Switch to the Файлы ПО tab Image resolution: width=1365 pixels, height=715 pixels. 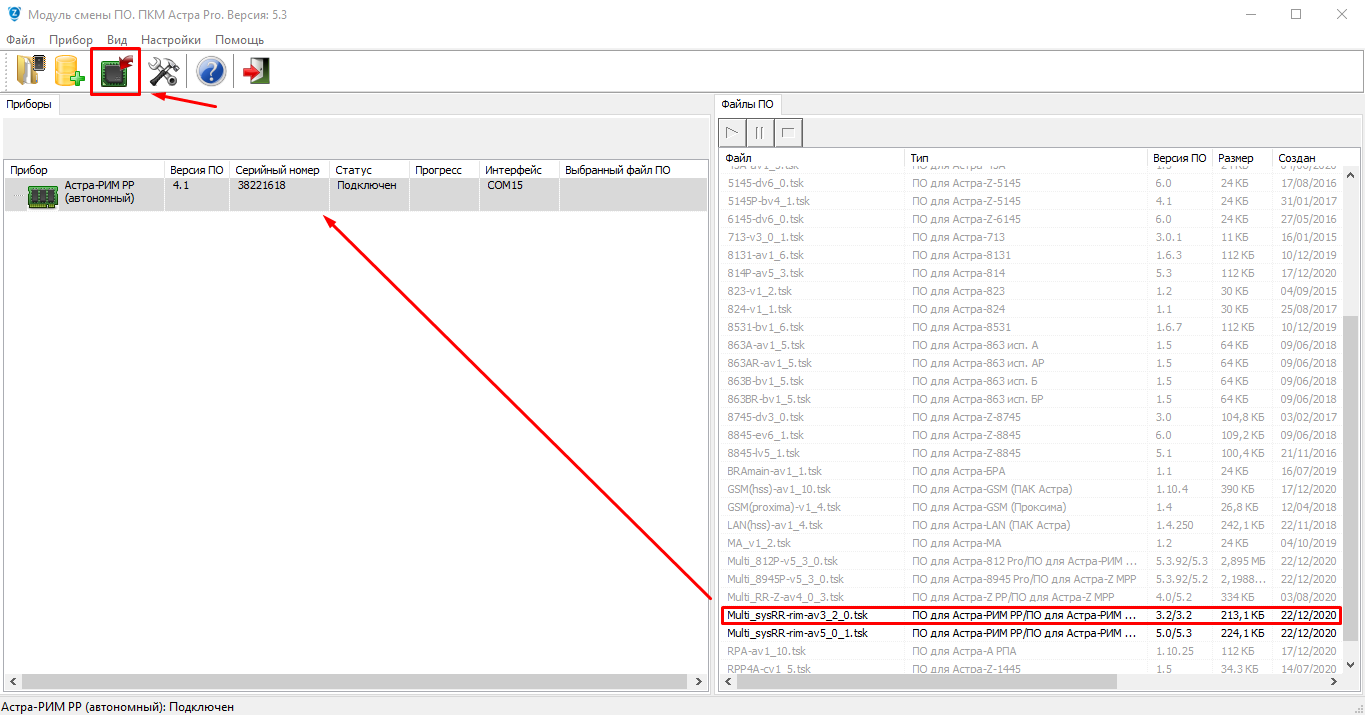tap(748, 104)
